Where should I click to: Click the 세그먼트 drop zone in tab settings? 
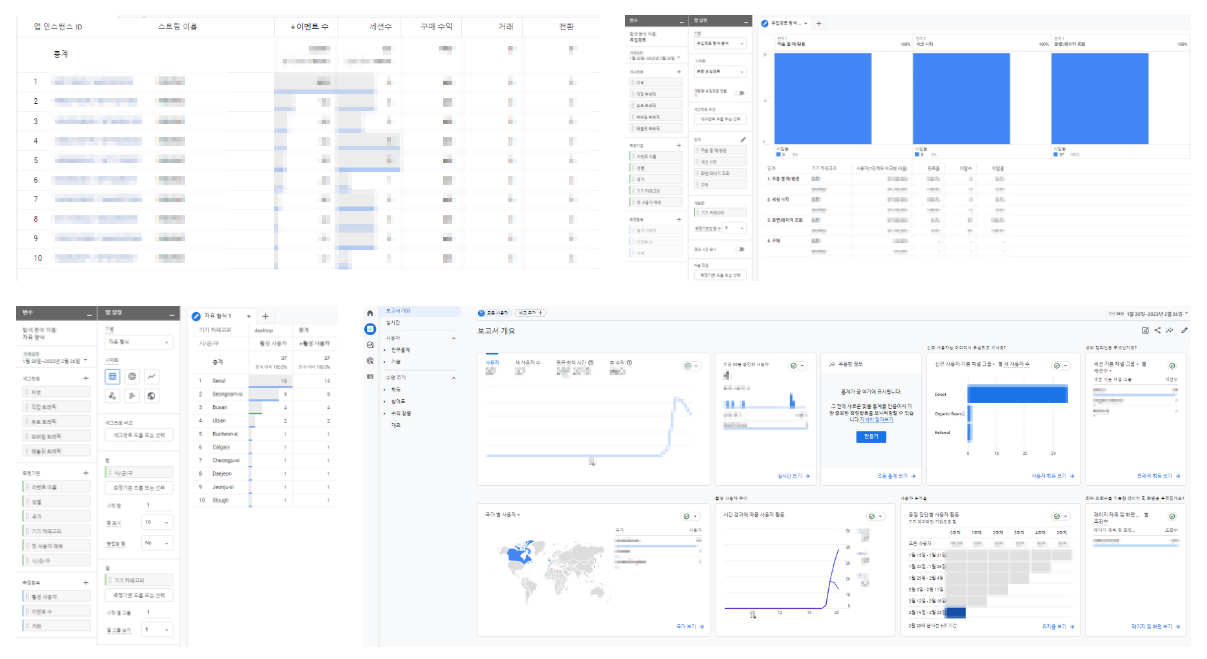139,435
